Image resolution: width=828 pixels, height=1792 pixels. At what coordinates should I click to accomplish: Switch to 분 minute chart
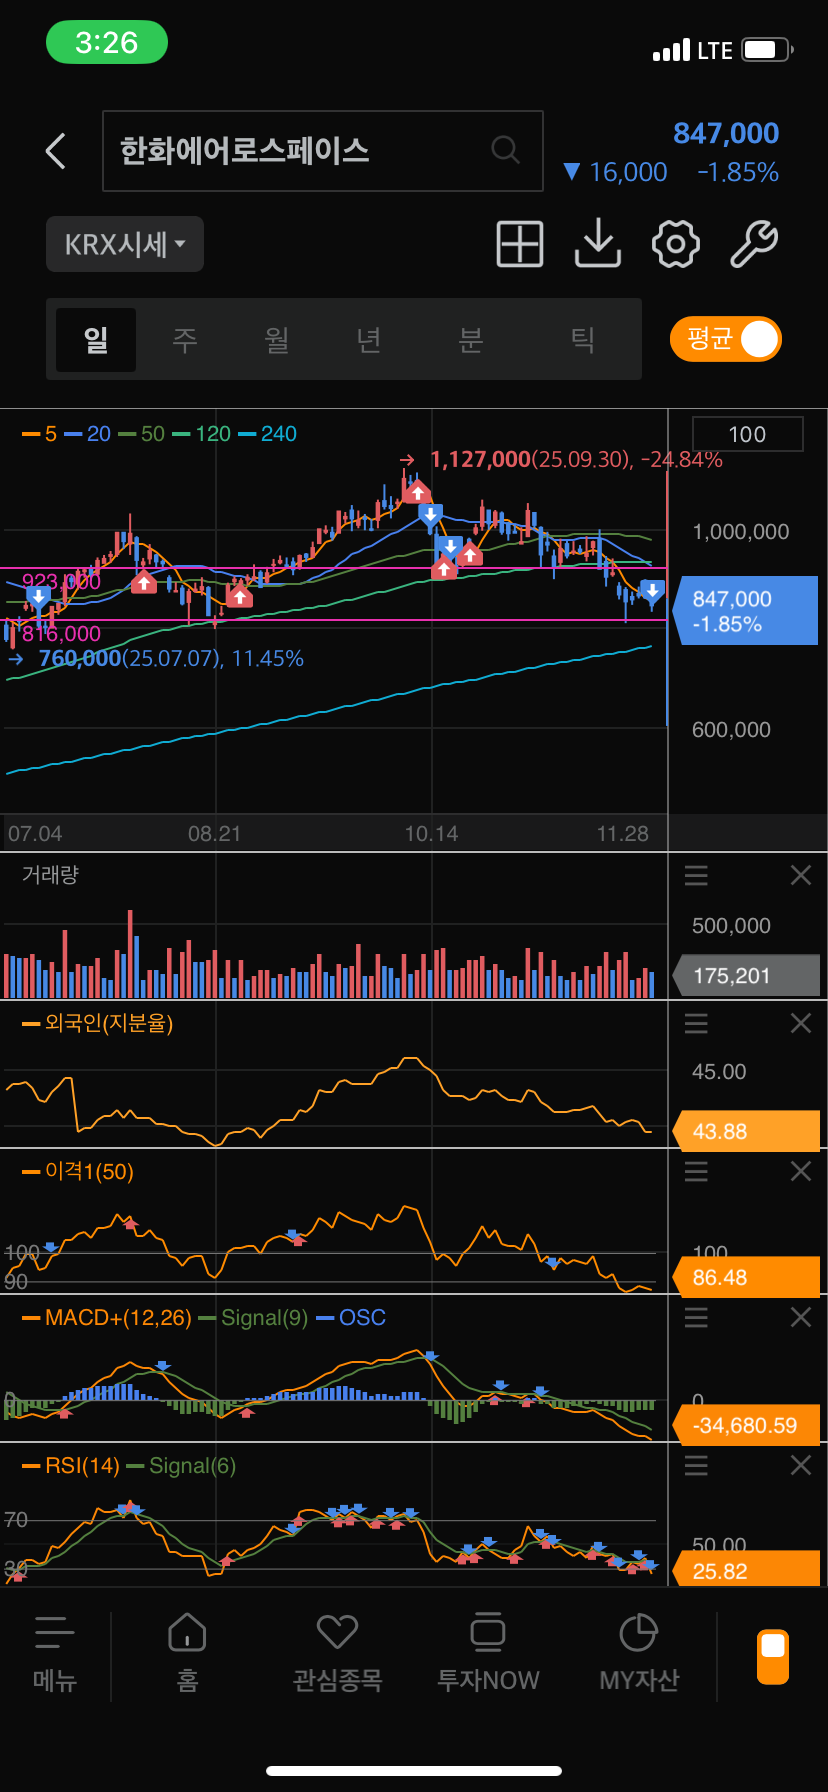point(471,340)
